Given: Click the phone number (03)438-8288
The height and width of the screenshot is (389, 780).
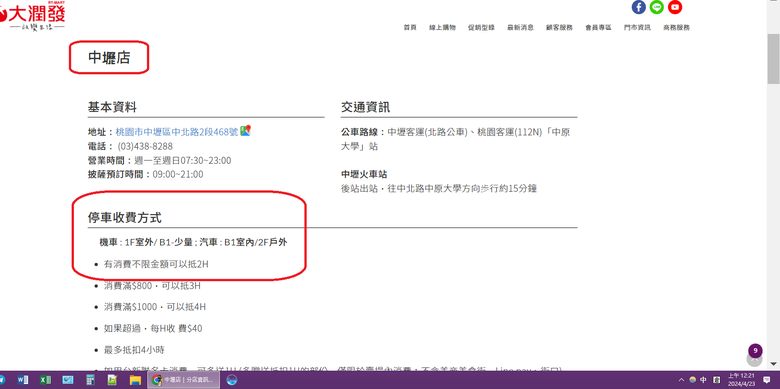Looking at the screenshot, I should [145, 146].
